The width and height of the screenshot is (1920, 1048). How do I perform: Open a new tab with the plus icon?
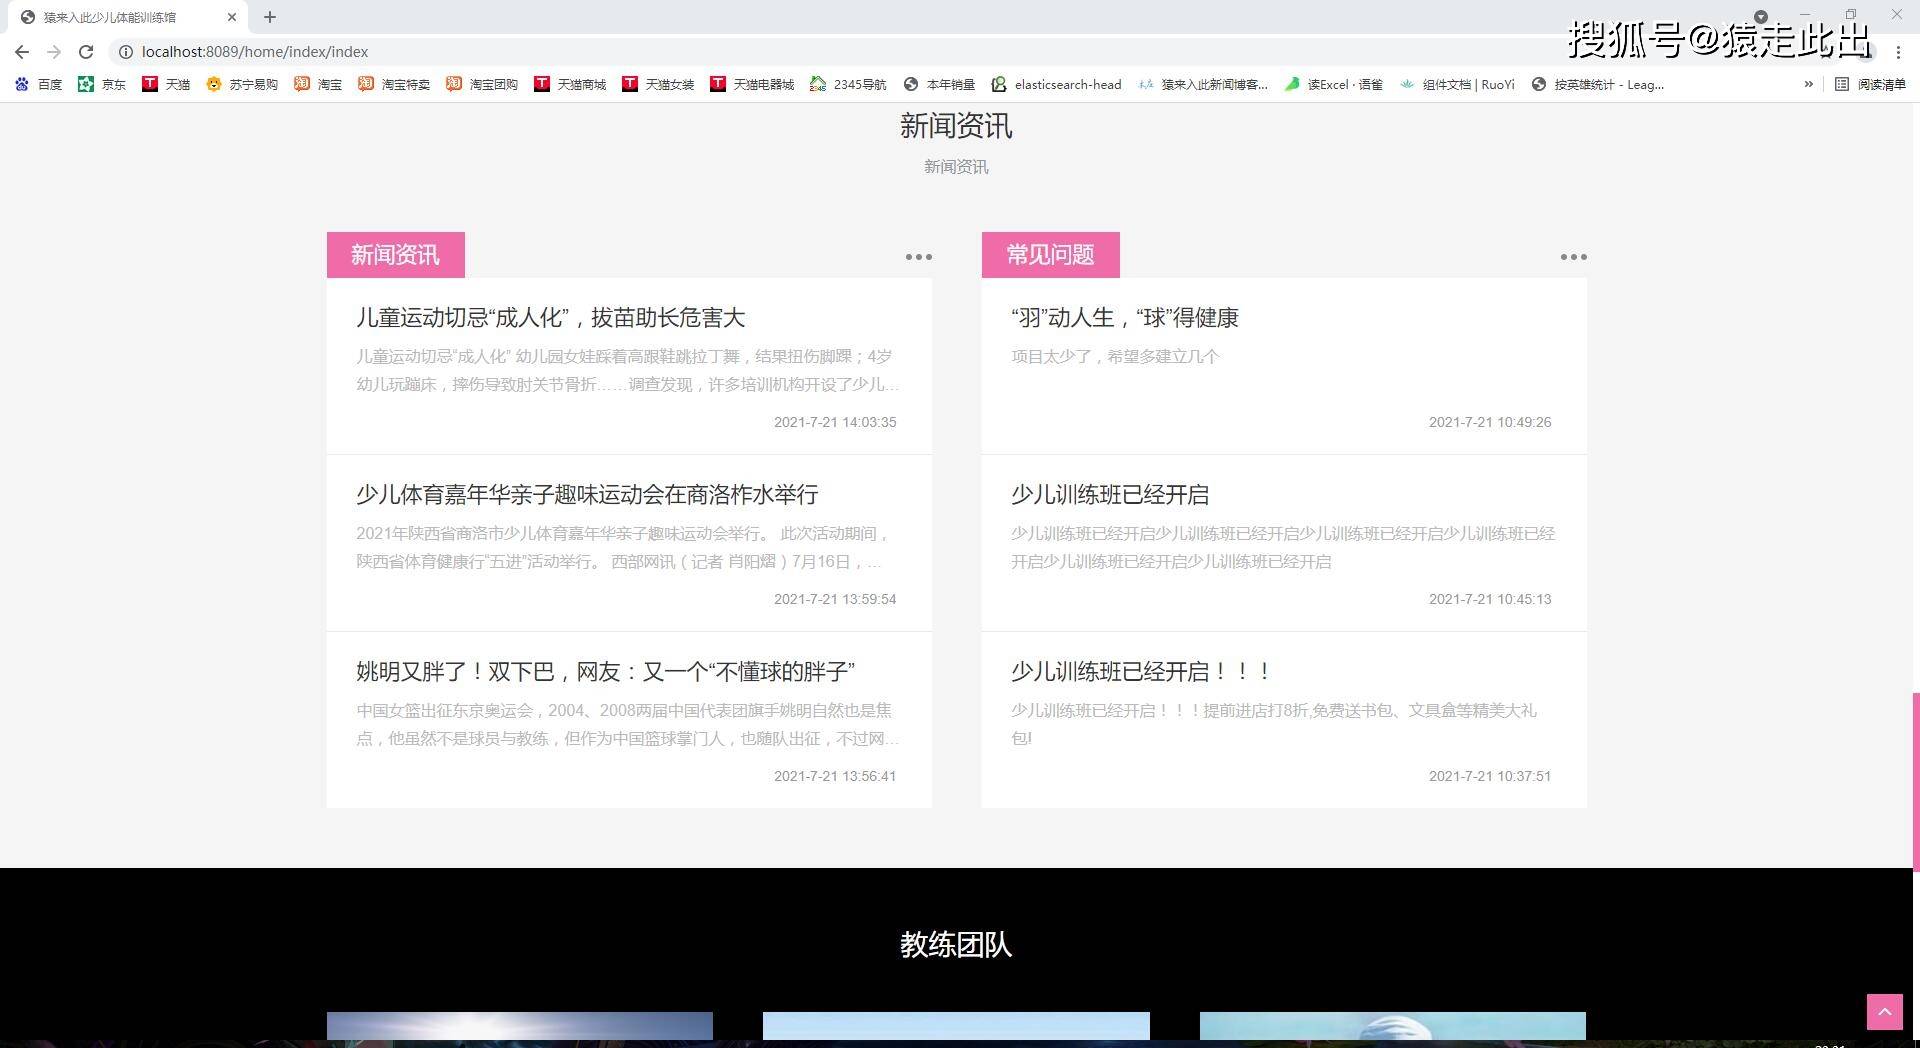pos(270,17)
